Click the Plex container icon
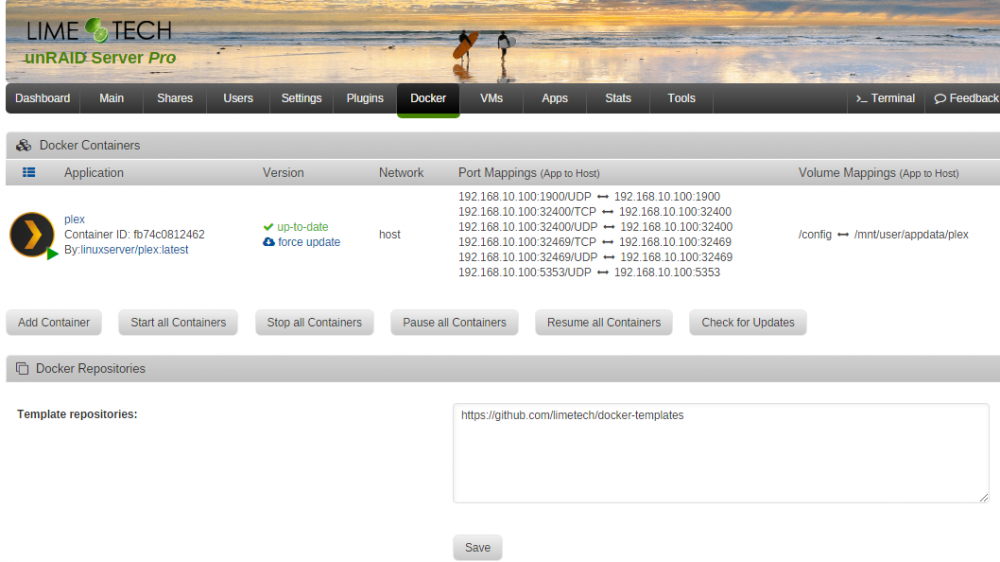 click(x=31, y=234)
